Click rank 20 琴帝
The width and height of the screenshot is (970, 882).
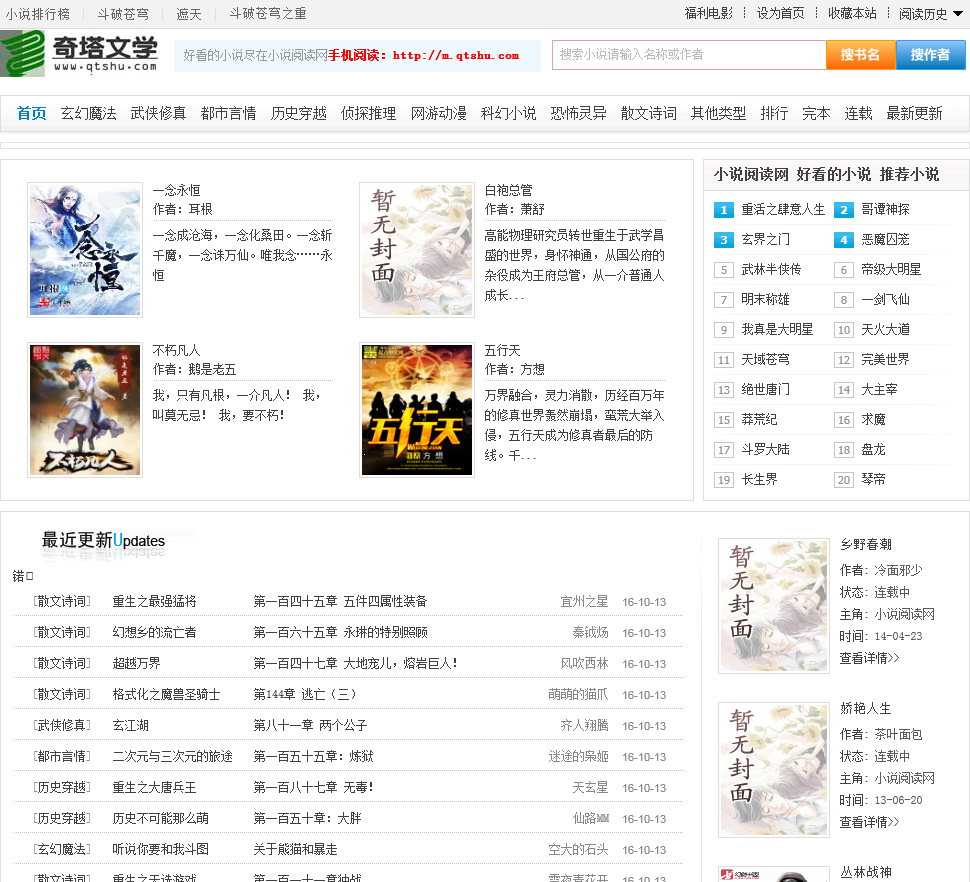pyautogui.click(x=873, y=479)
